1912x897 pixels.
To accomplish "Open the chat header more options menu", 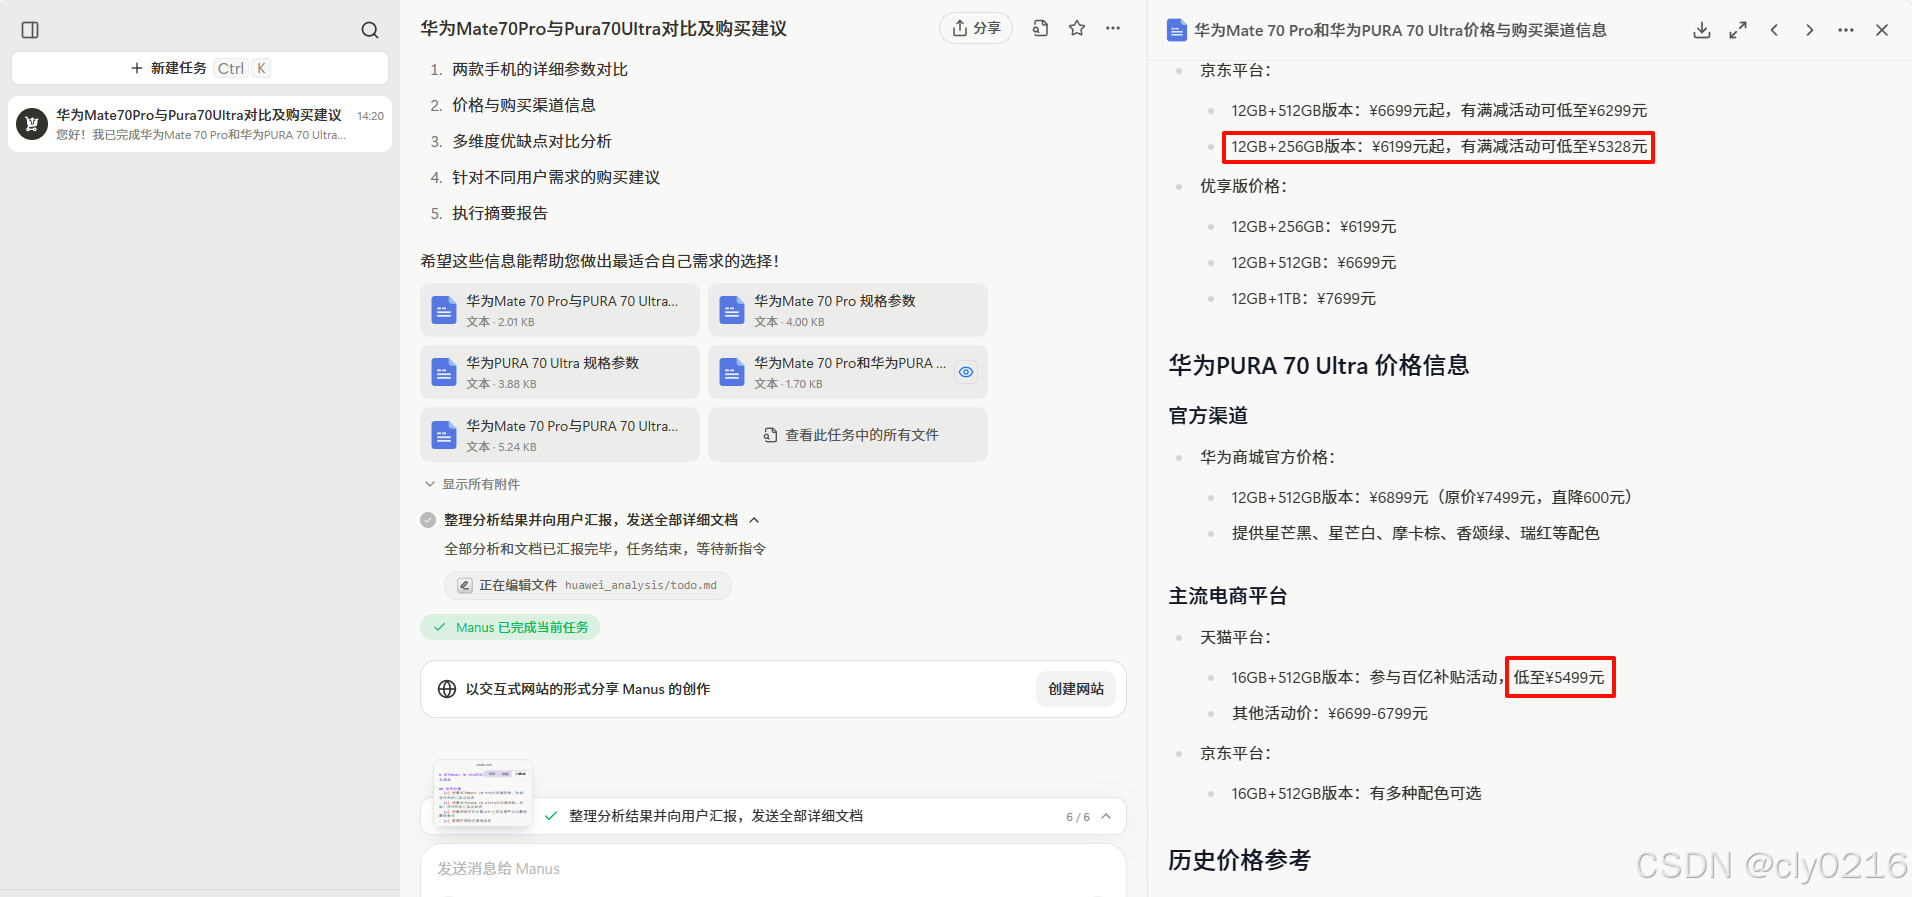I will coord(1113,28).
